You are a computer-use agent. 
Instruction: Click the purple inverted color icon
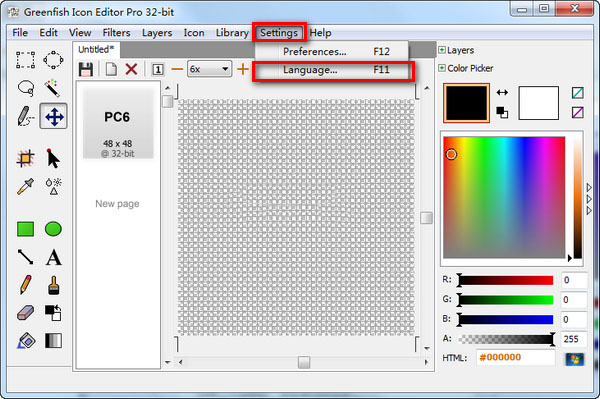coord(578,112)
